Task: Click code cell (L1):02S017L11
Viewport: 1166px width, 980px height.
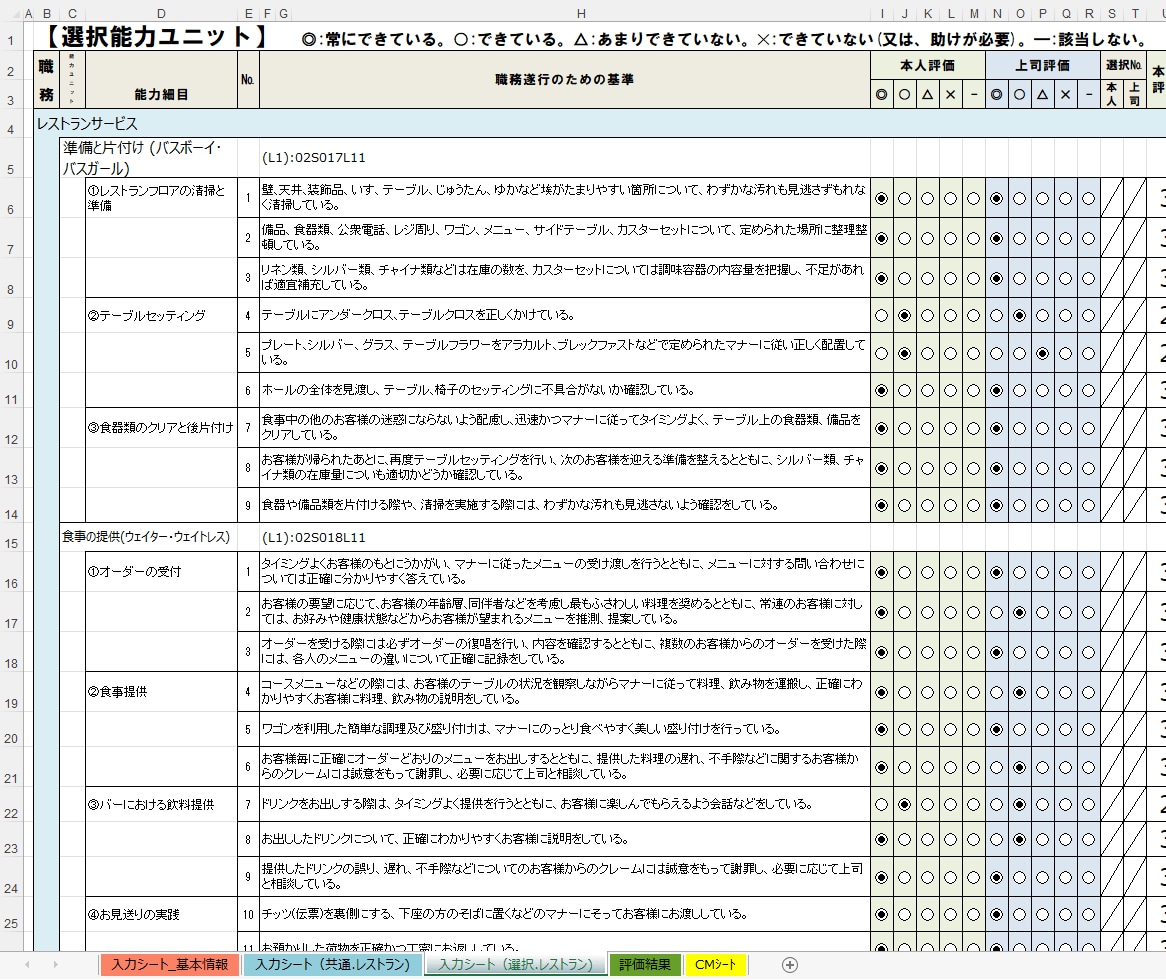Action: click(313, 158)
